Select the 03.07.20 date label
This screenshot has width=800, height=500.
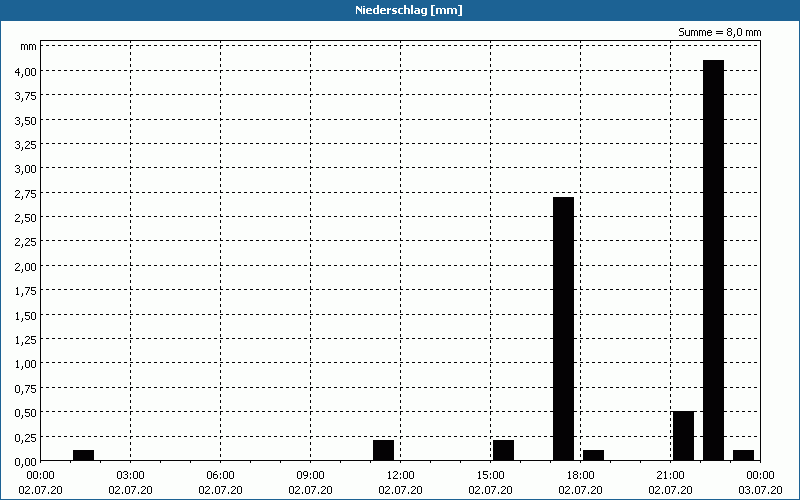(760, 490)
